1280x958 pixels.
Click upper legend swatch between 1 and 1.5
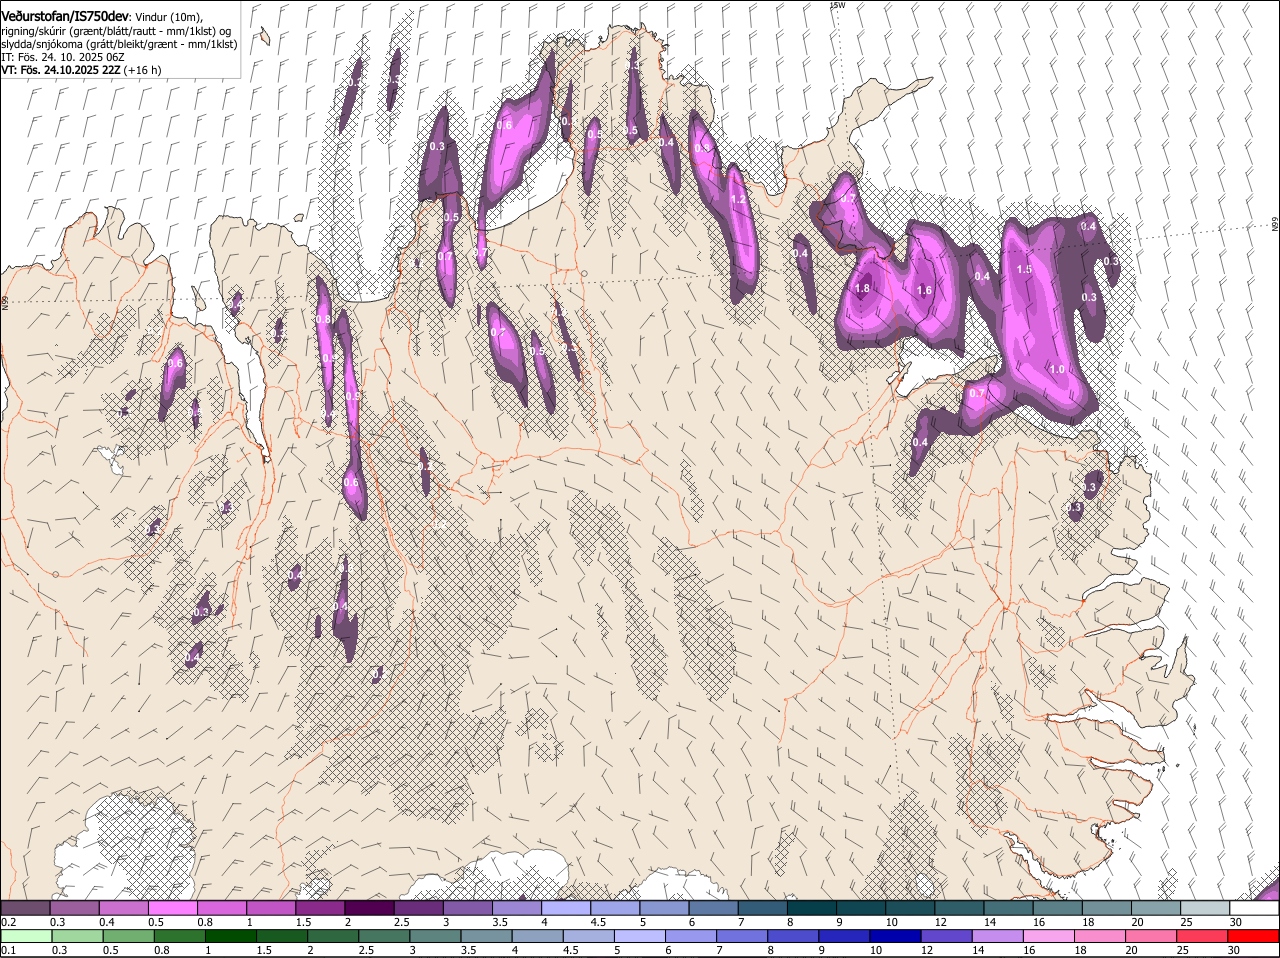pyautogui.click(x=270, y=907)
